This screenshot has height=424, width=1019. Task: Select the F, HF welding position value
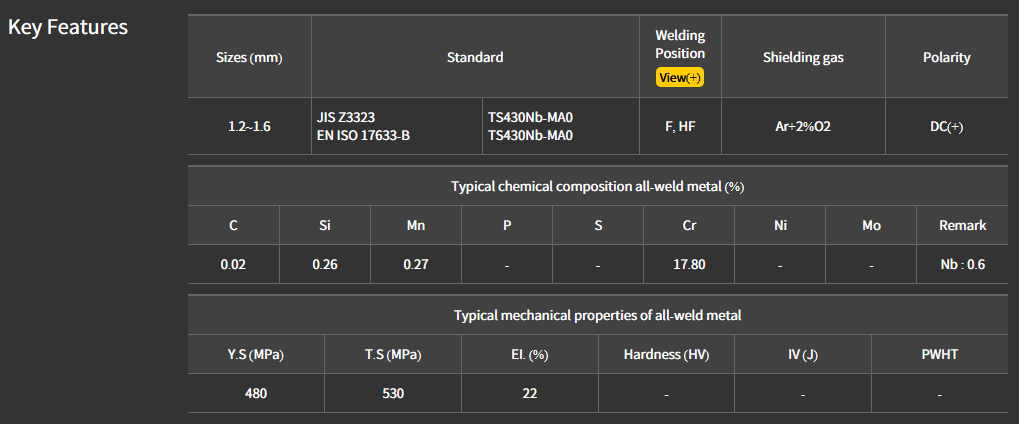[x=680, y=126]
